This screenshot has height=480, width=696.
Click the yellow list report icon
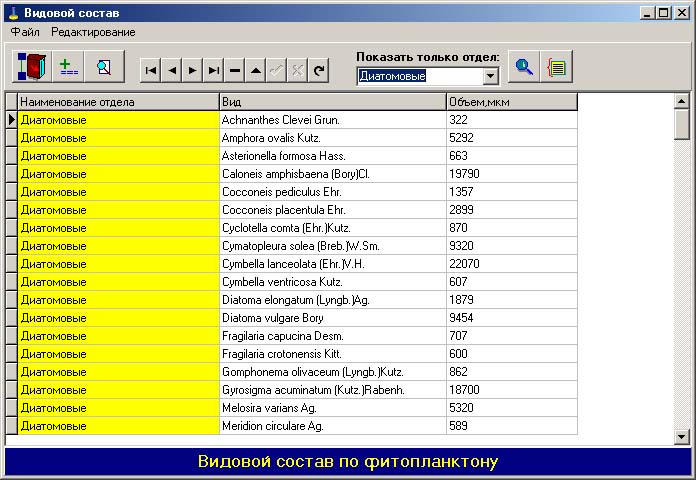click(557, 67)
